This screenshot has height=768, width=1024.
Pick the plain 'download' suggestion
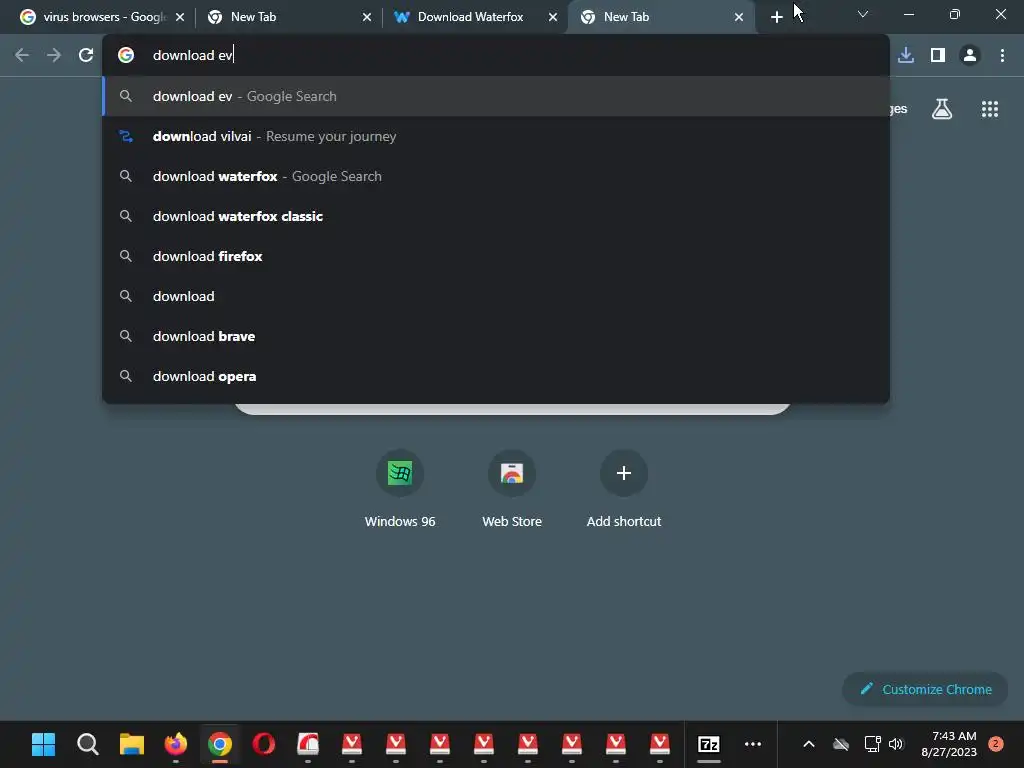(496, 296)
